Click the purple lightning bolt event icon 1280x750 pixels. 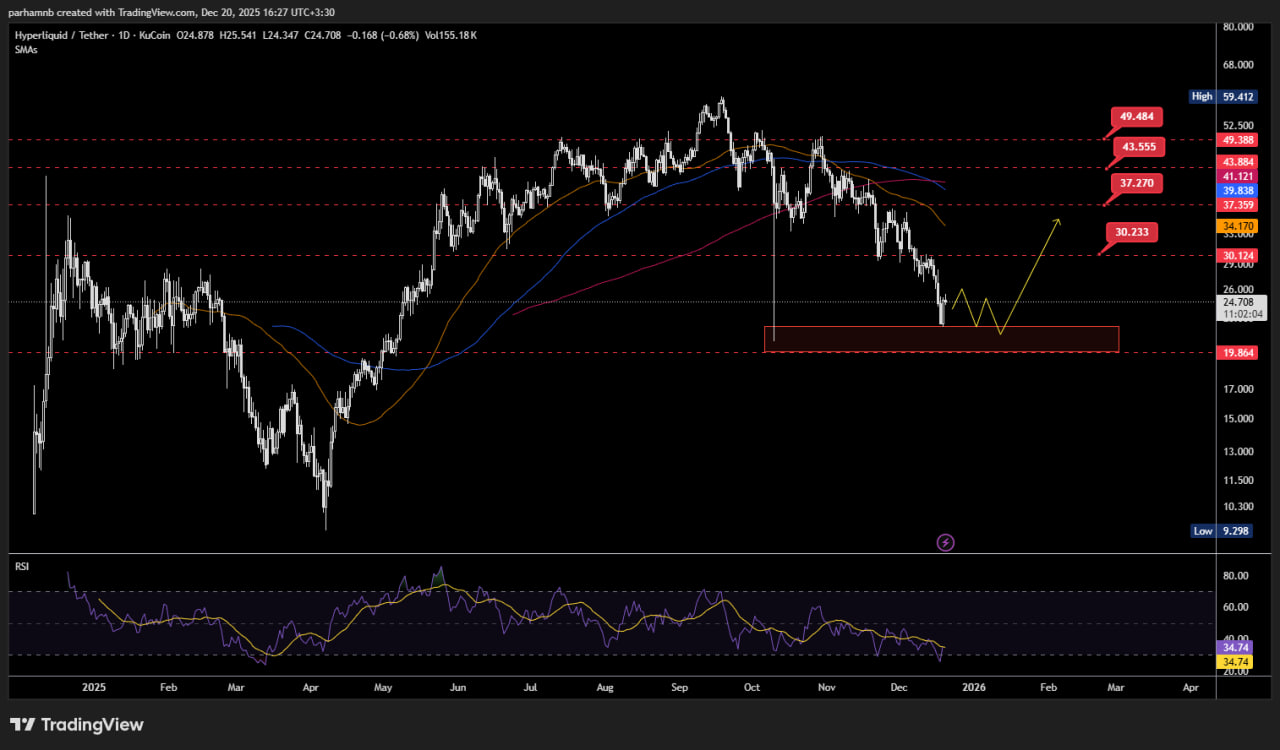coord(945,542)
